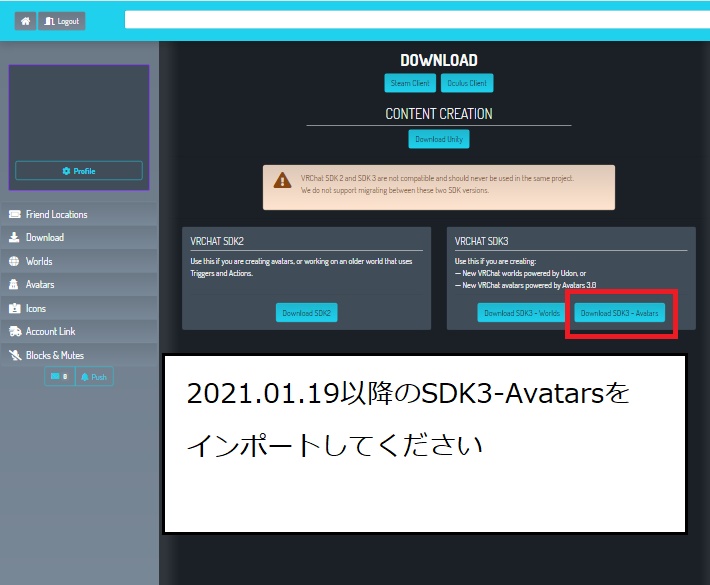Click Download SDK3 - Avatars button

point(619,313)
